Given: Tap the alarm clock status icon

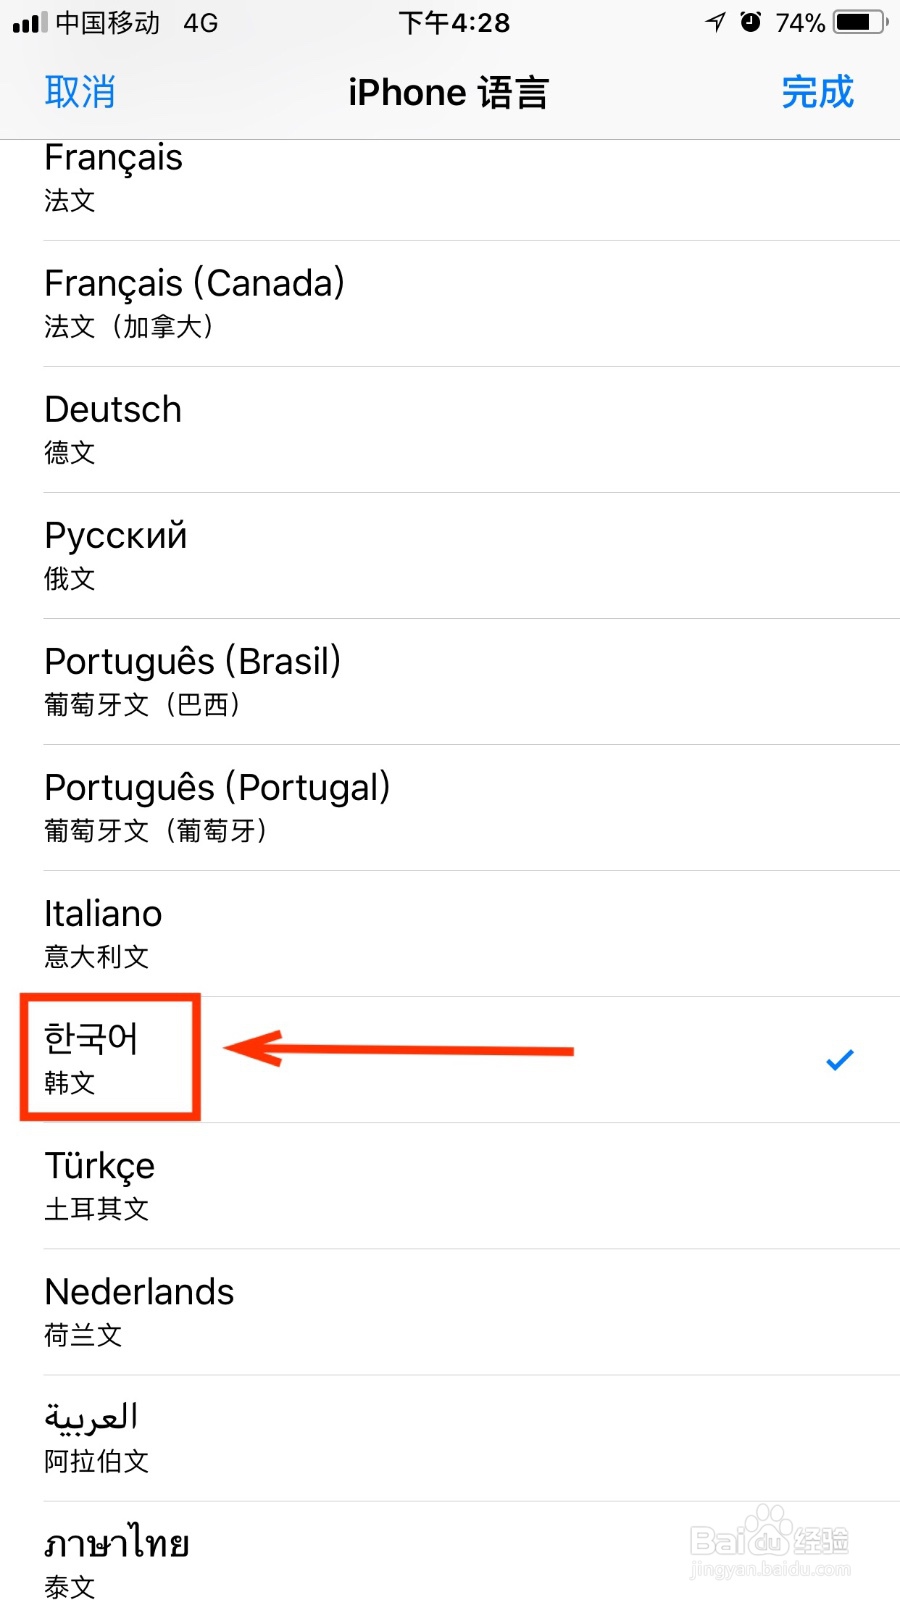Looking at the screenshot, I should point(751,22).
